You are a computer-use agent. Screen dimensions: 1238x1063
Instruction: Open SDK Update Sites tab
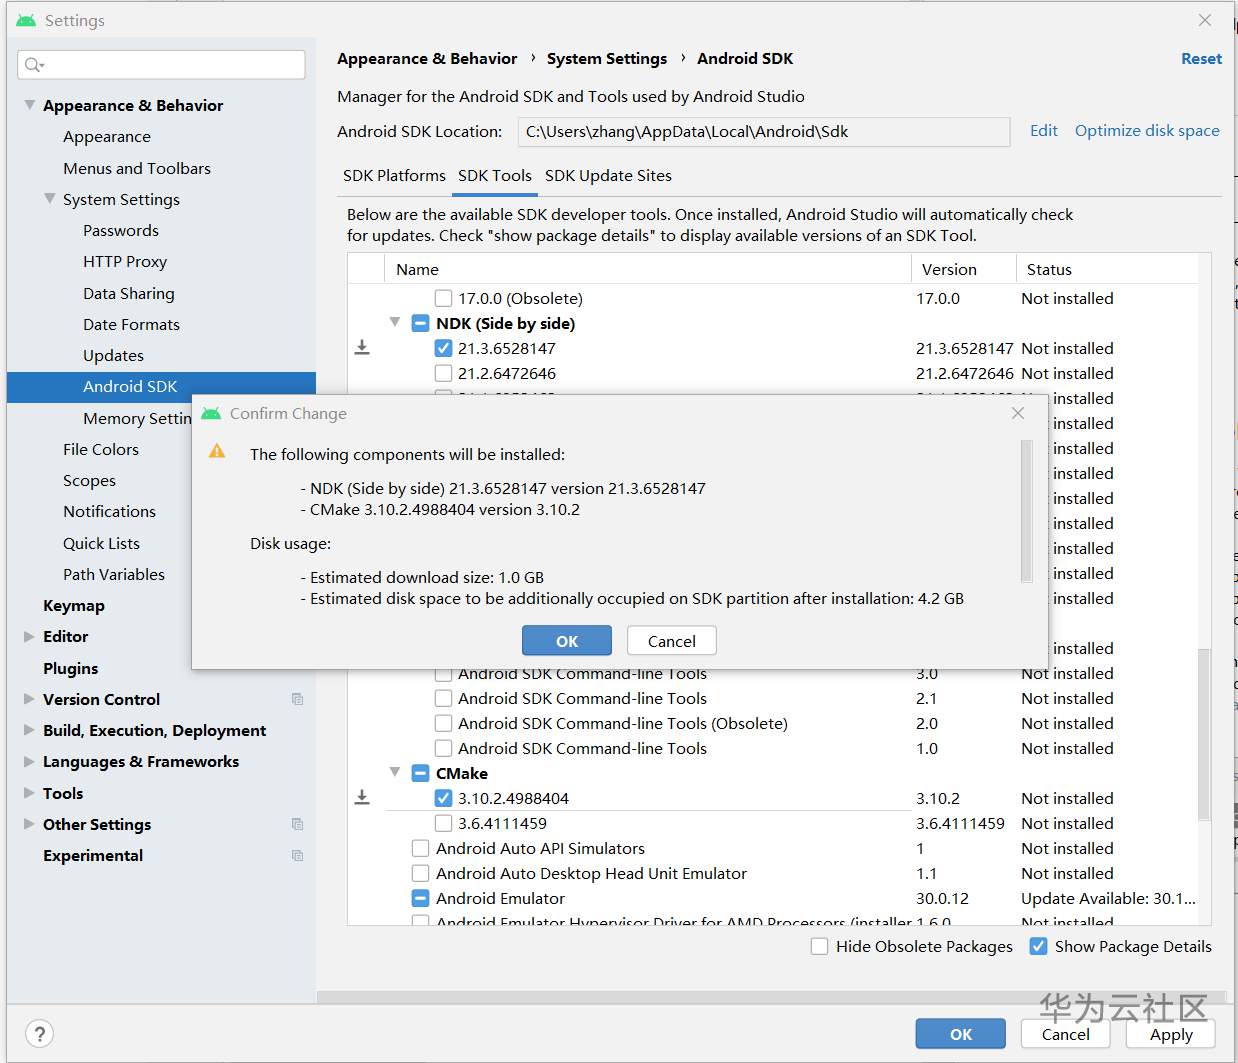608,176
